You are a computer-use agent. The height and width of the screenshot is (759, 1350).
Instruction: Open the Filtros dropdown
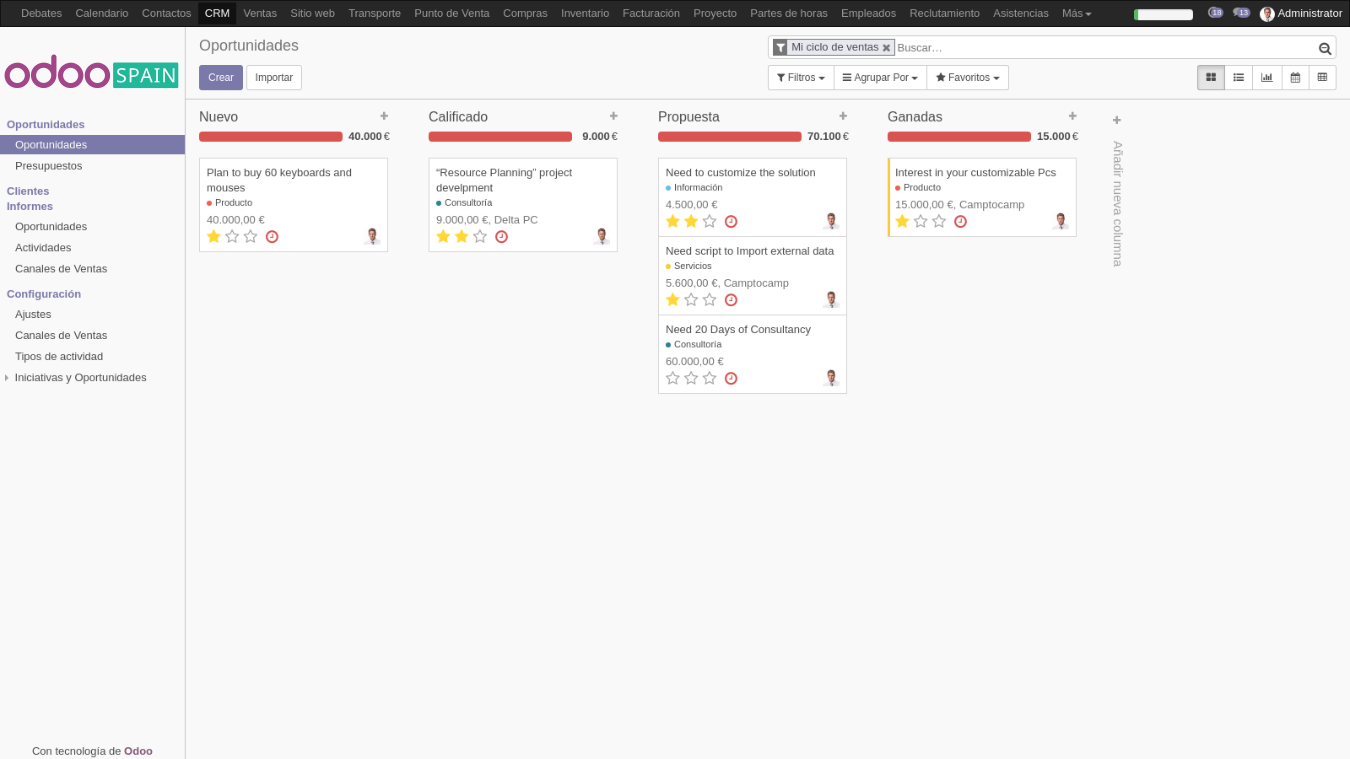[x=800, y=77]
